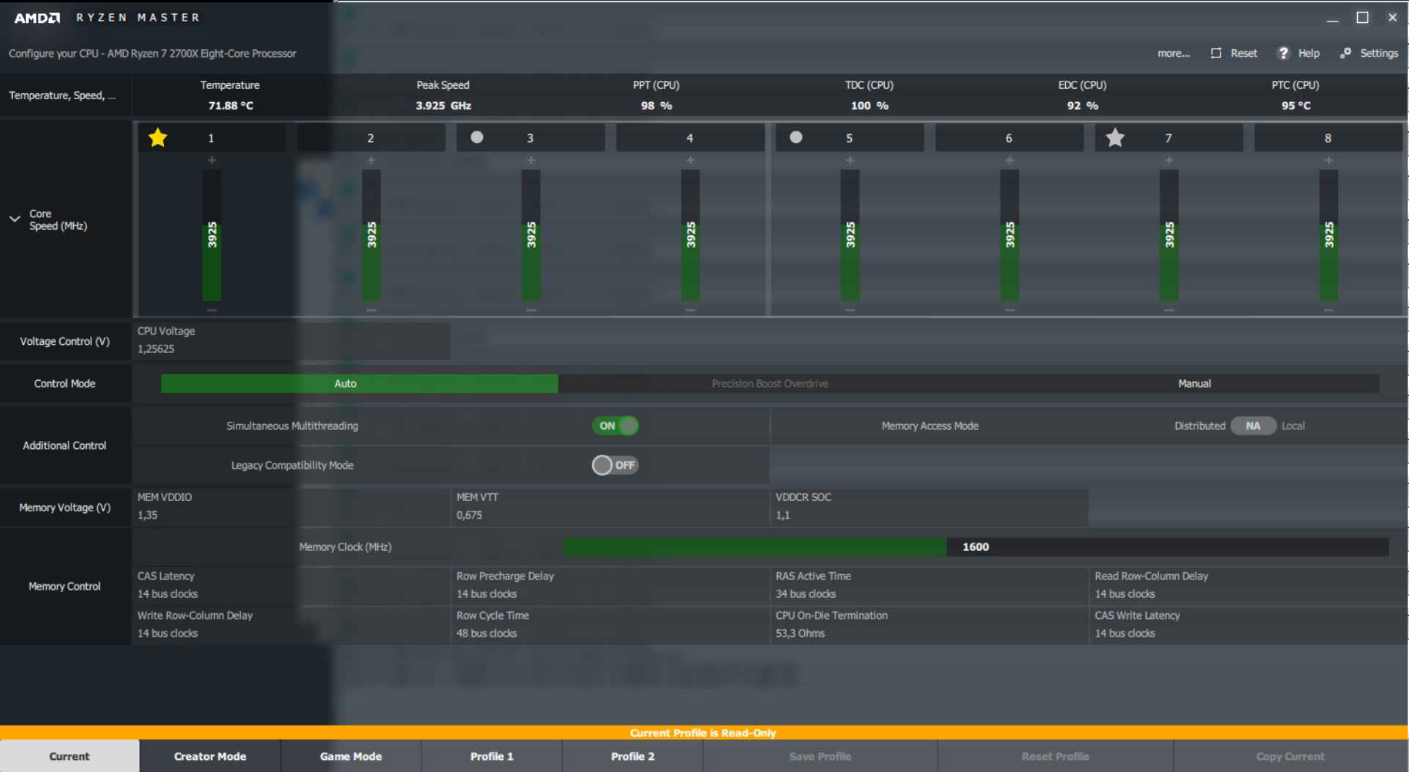Viewport: 1409px width, 772px height.
Task: Click the CPU Voltage value field
Action: click(x=291, y=341)
